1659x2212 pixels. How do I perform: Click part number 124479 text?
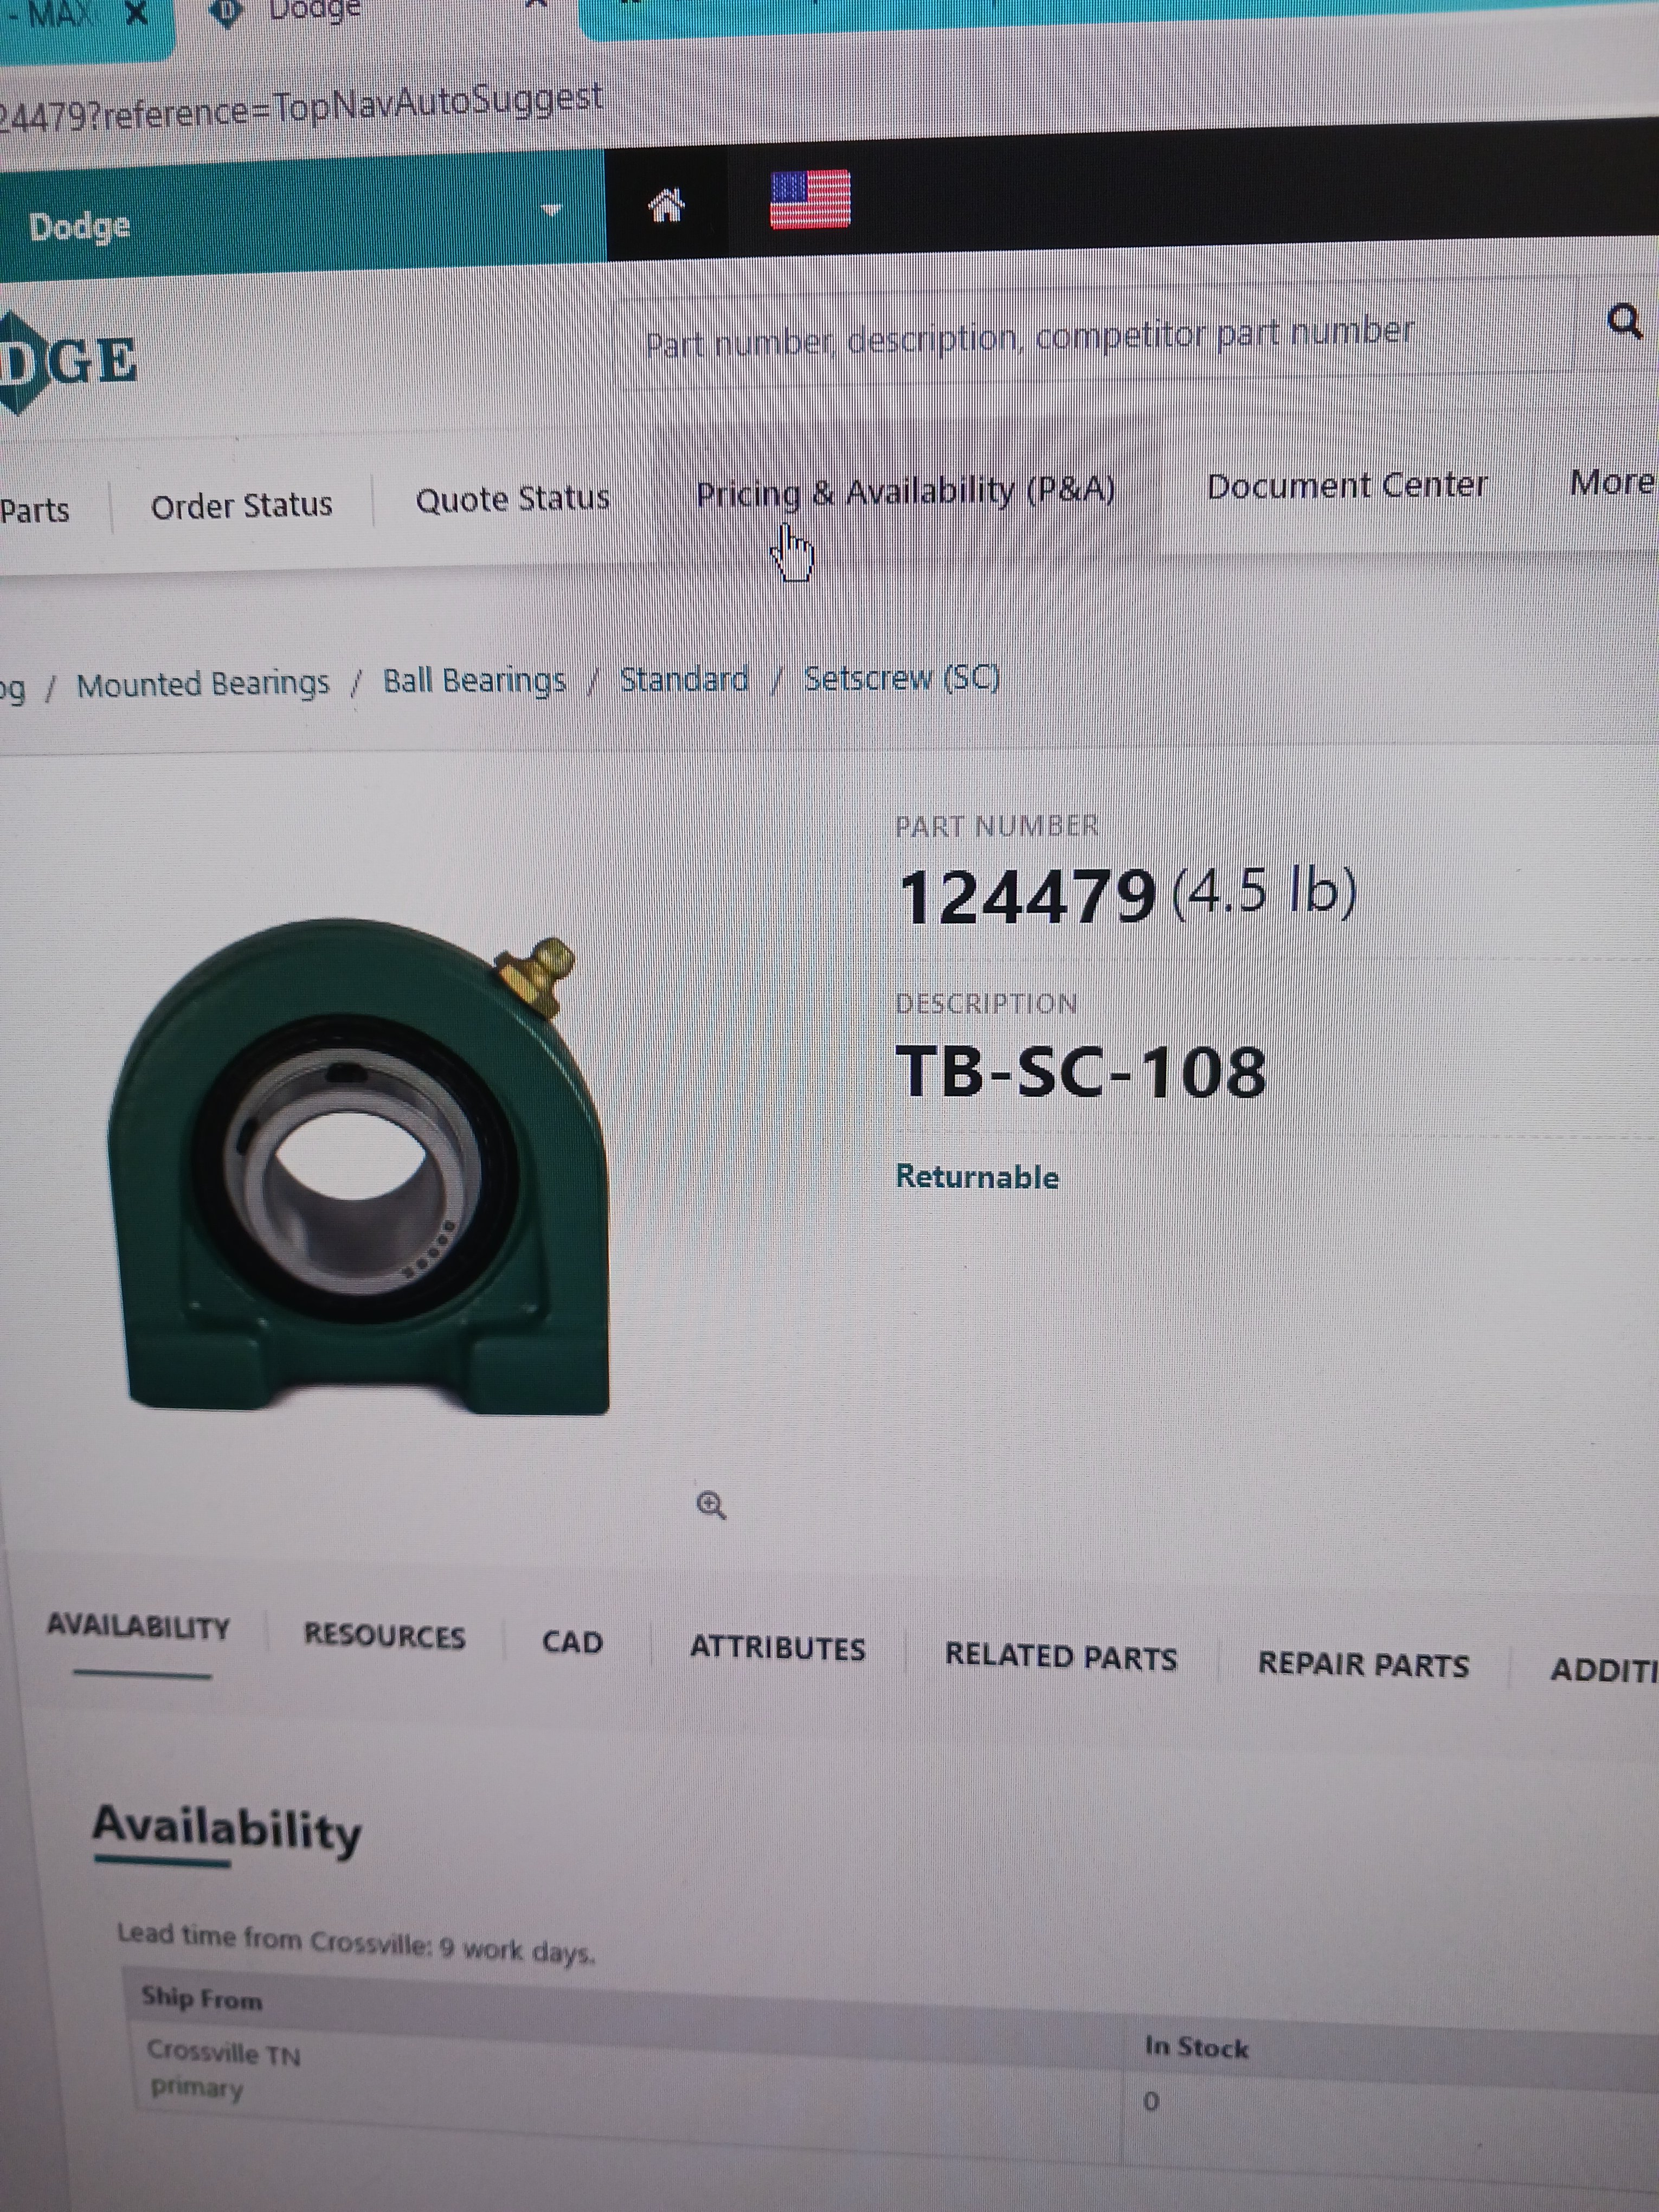pyautogui.click(x=1027, y=896)
